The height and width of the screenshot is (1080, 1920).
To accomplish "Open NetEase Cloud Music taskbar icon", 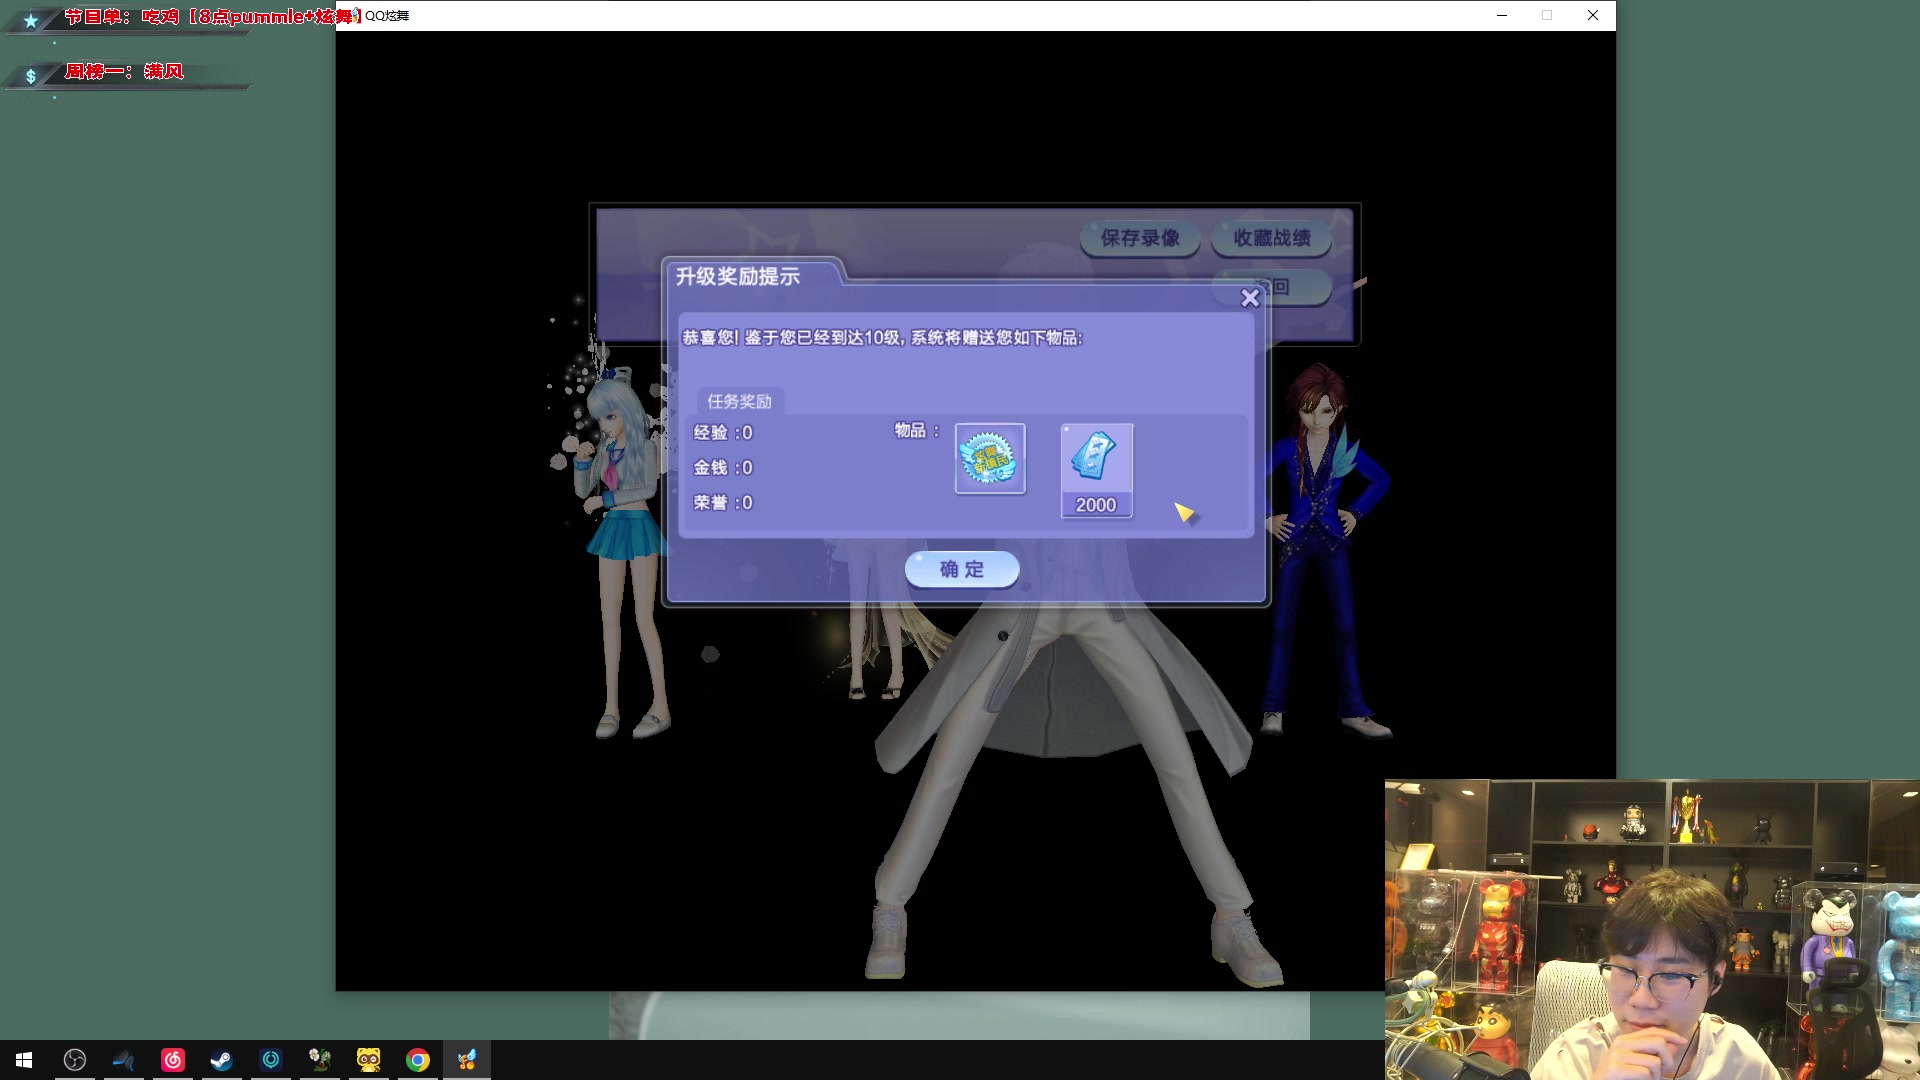I will pos(173,1060).
